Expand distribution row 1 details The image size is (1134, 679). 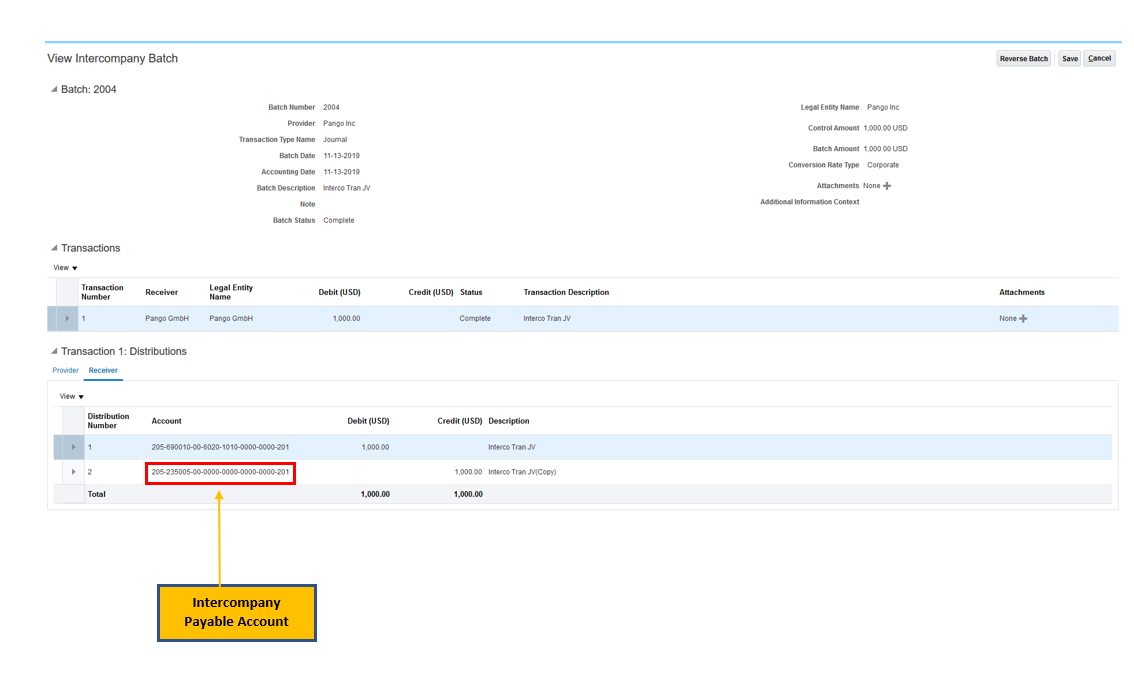[x=73, y=447]
